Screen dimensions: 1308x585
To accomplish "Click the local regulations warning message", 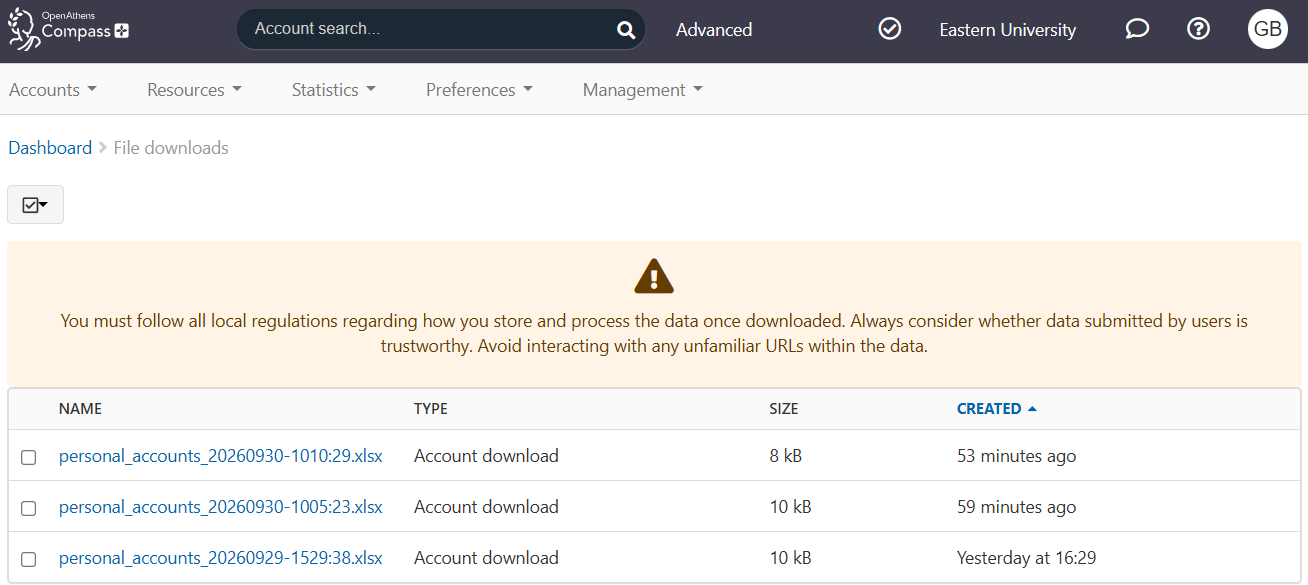I will (654, 335).
